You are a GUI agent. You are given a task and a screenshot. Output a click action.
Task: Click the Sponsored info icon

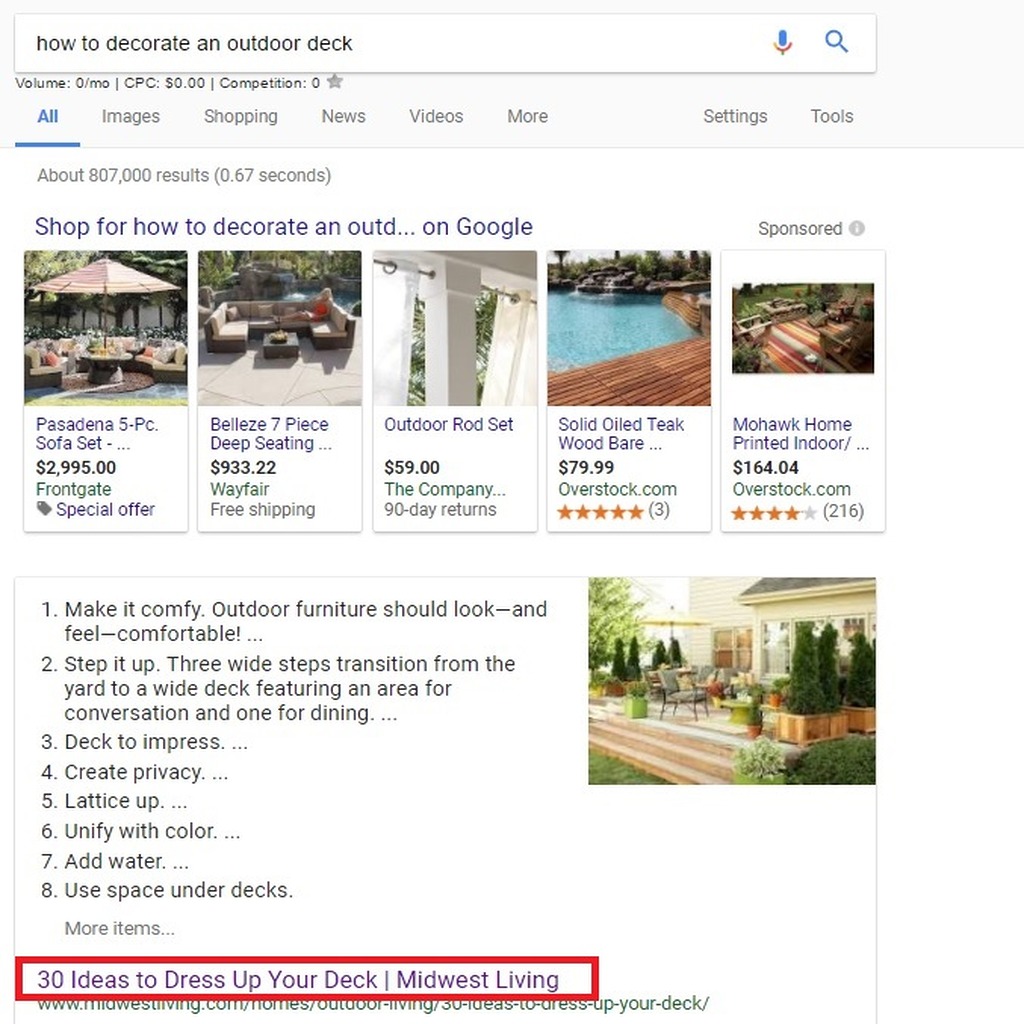[x=857, y=229]
